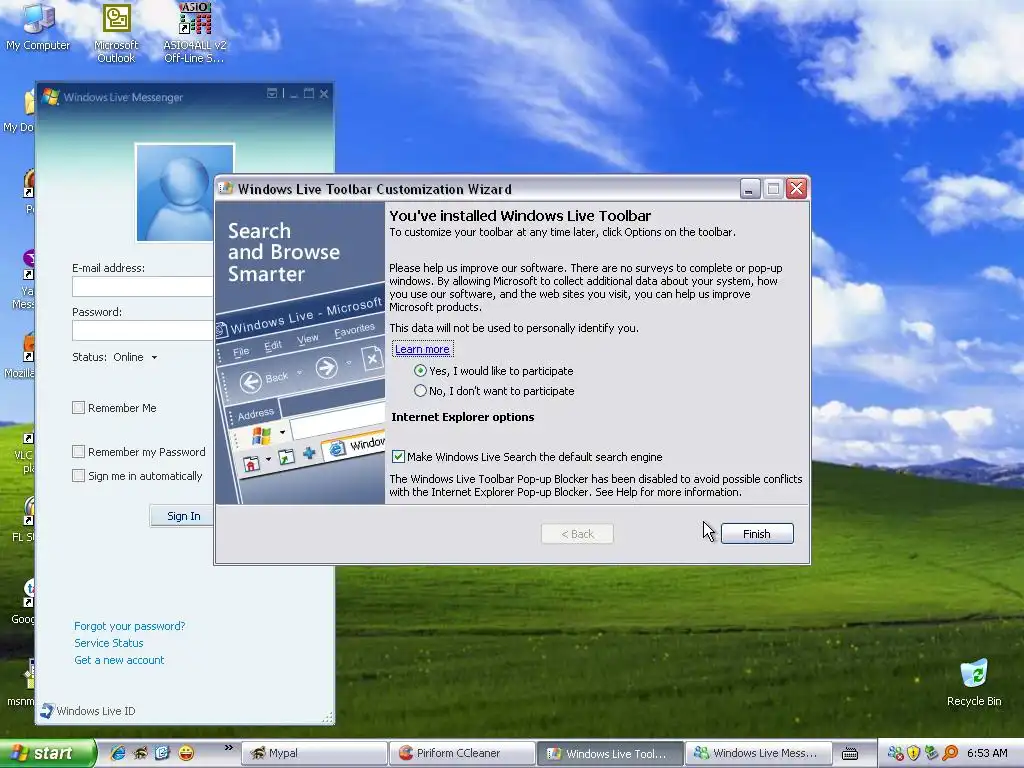Switch to Piriform CCleaner taskbar button
1024x768 pixels.
(462, 753)
